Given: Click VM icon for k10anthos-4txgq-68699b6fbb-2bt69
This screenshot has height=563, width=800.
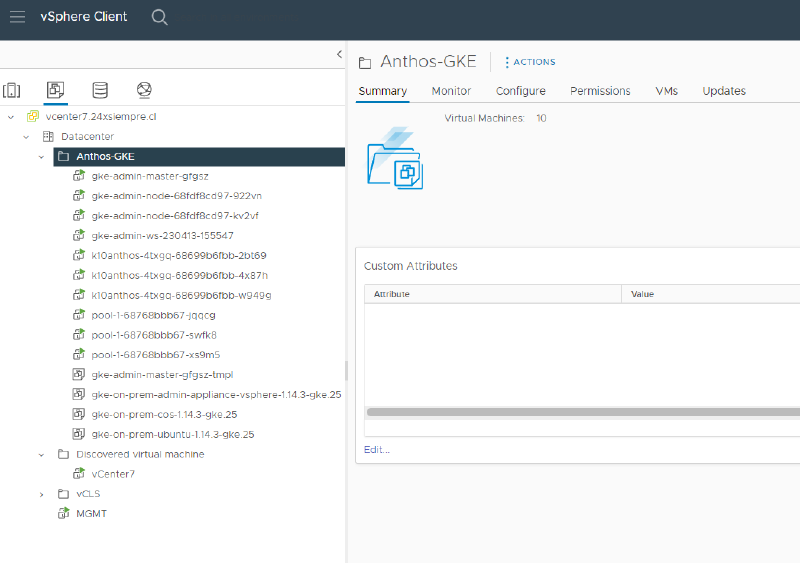Looking at the screenshot, I should click(x=79, y=255).
